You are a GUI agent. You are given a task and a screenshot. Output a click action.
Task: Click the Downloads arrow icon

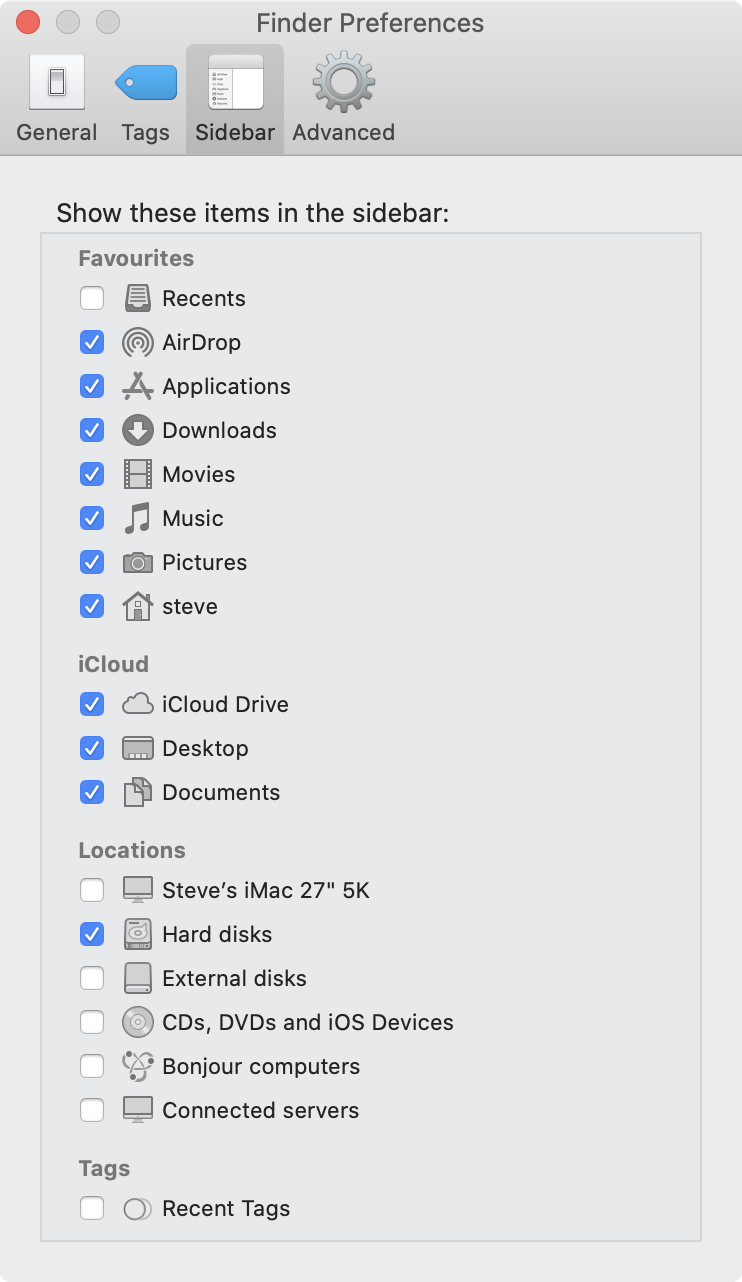(x=137, y=431)
